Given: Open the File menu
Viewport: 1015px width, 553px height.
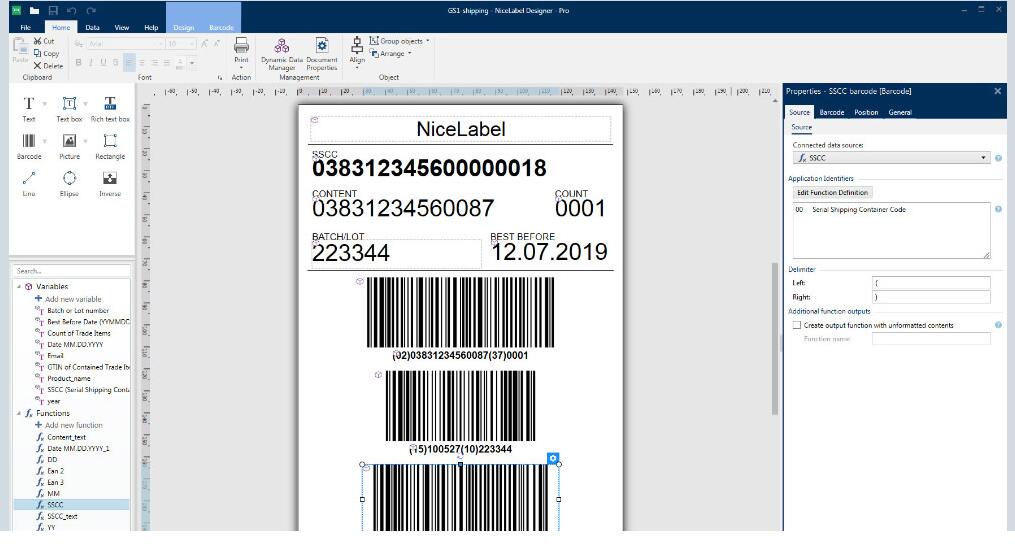Looking at the screenshot, I should point(26,27).
